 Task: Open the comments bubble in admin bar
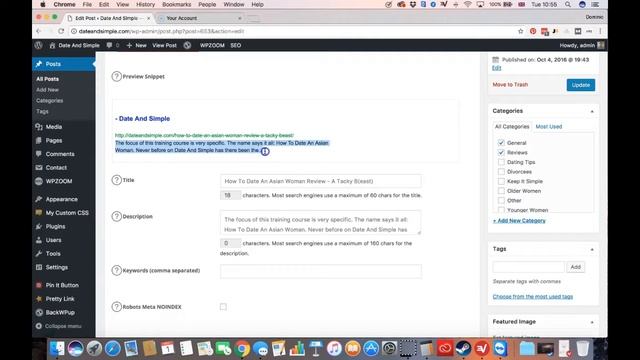tap(109, 45)
